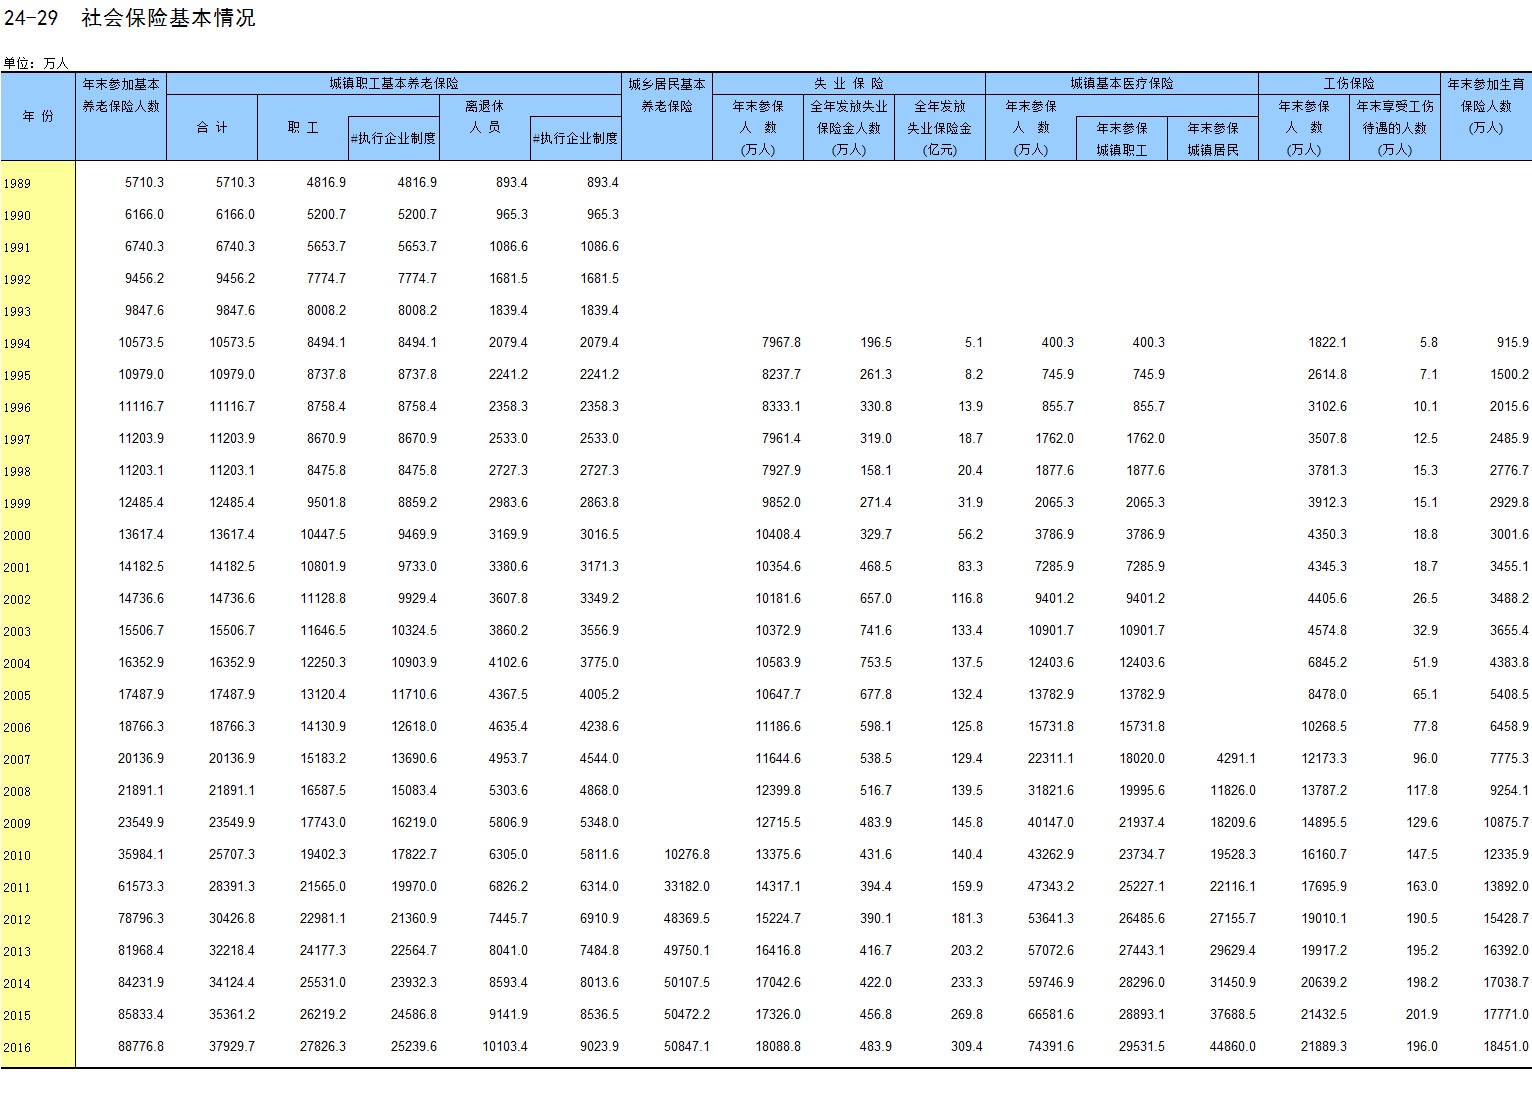The width and height of the screenshot is (1532, 1101).
Task: Click value 1822.1 in the 1994 row
Action: (1327, 343)
